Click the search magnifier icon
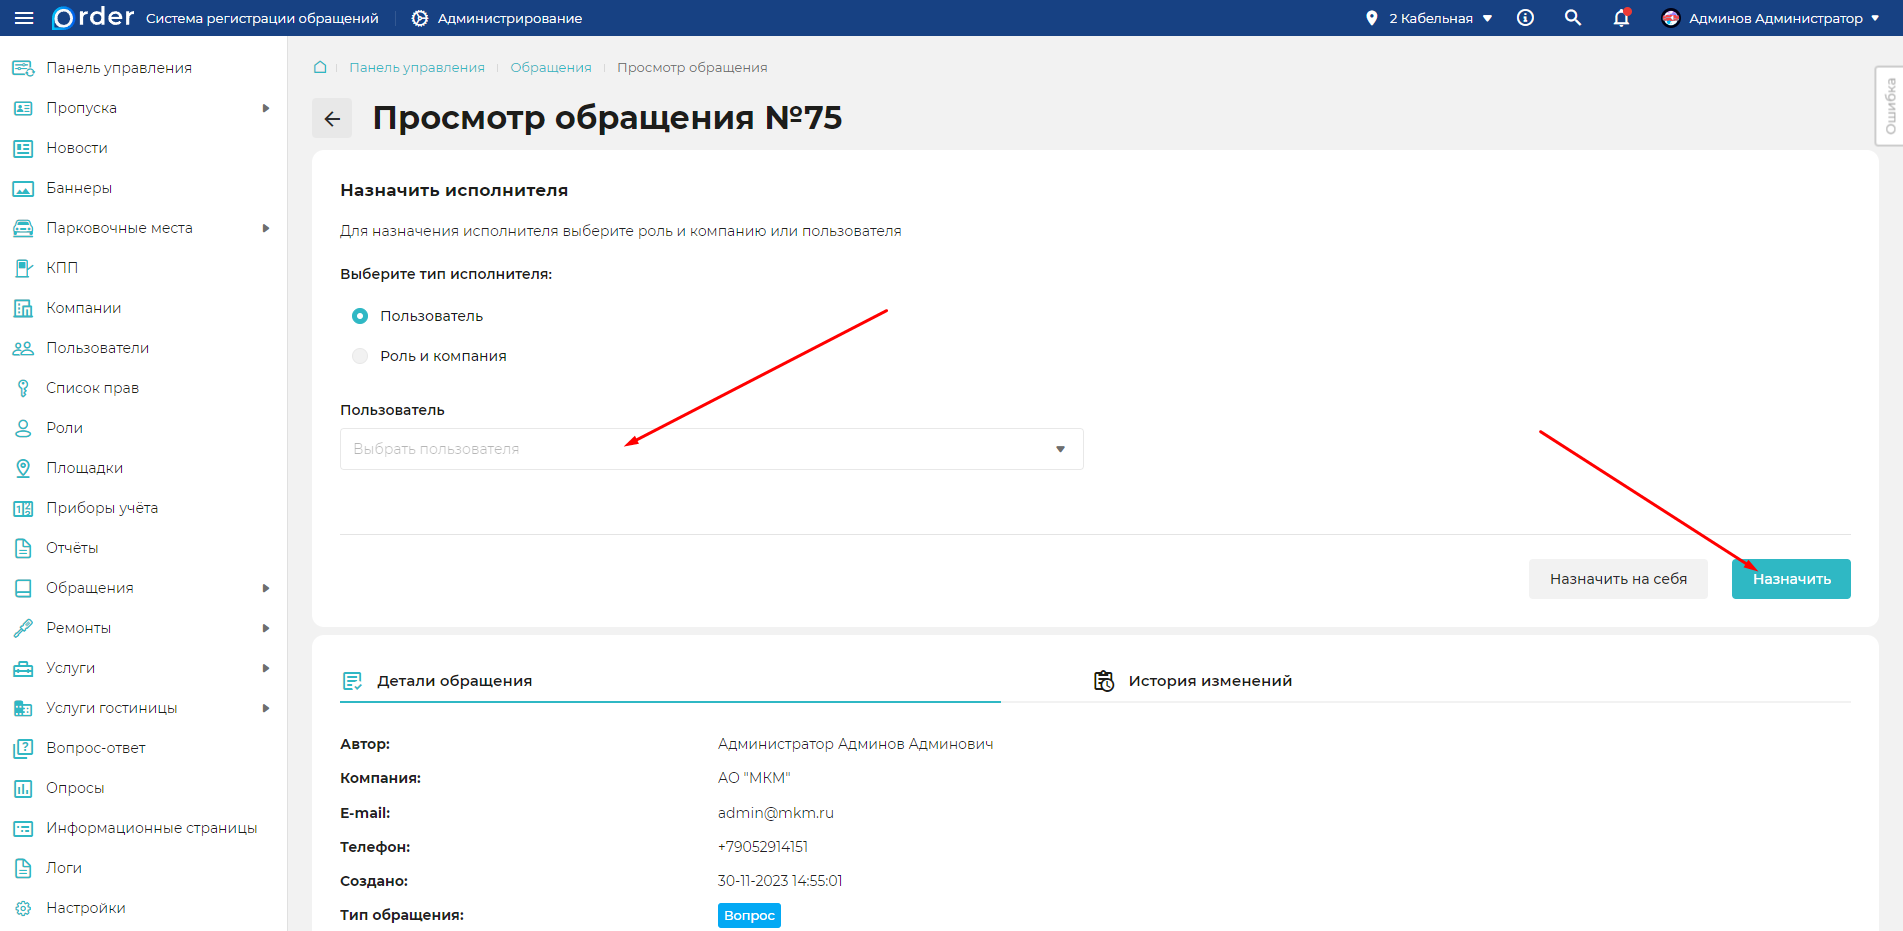Image resolution: width=1903 pixels, height=931 pixels. pyautogui.click(x=1573, y=18)
